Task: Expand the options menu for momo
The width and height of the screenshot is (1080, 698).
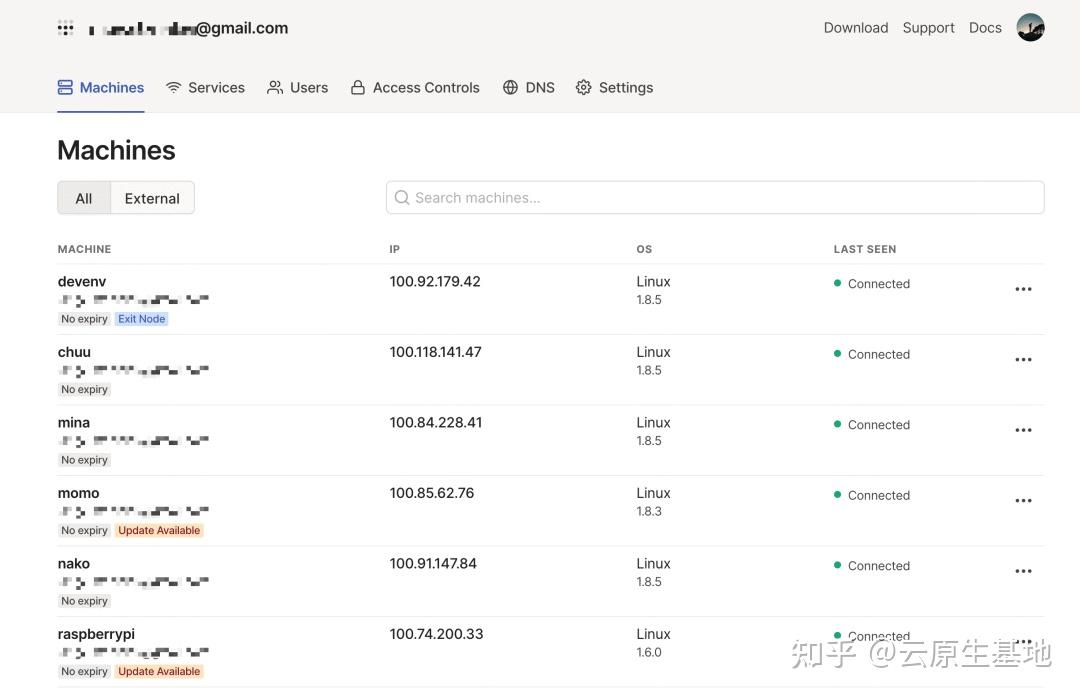Action: [1023, 501]
